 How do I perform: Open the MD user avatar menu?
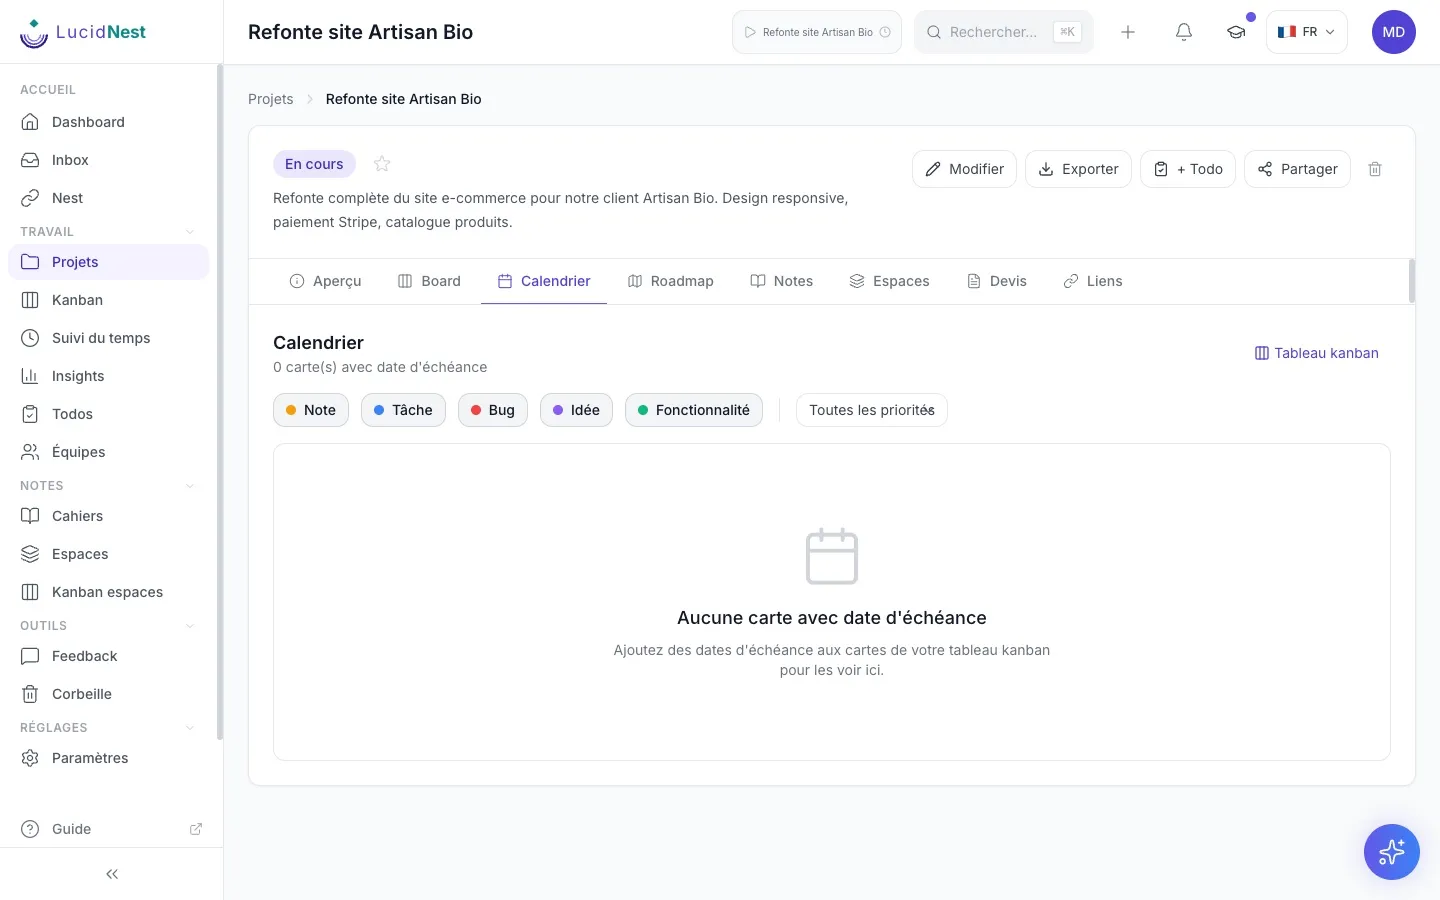(1394, 32)
